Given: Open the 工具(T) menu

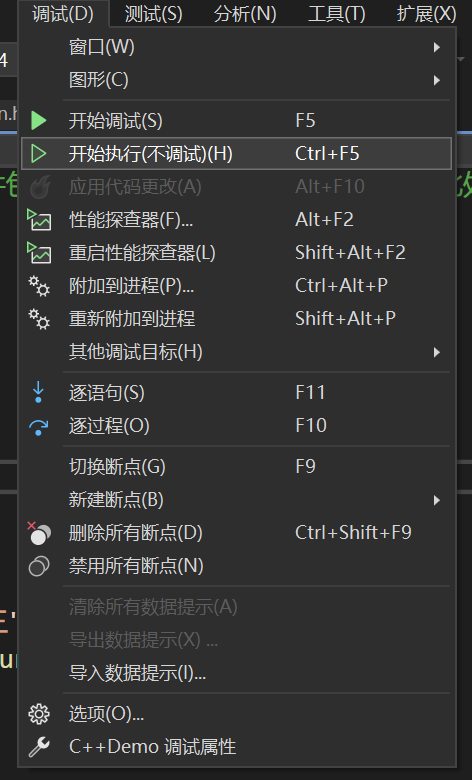Looking at the screenshot, I should [x=336, y=13].
